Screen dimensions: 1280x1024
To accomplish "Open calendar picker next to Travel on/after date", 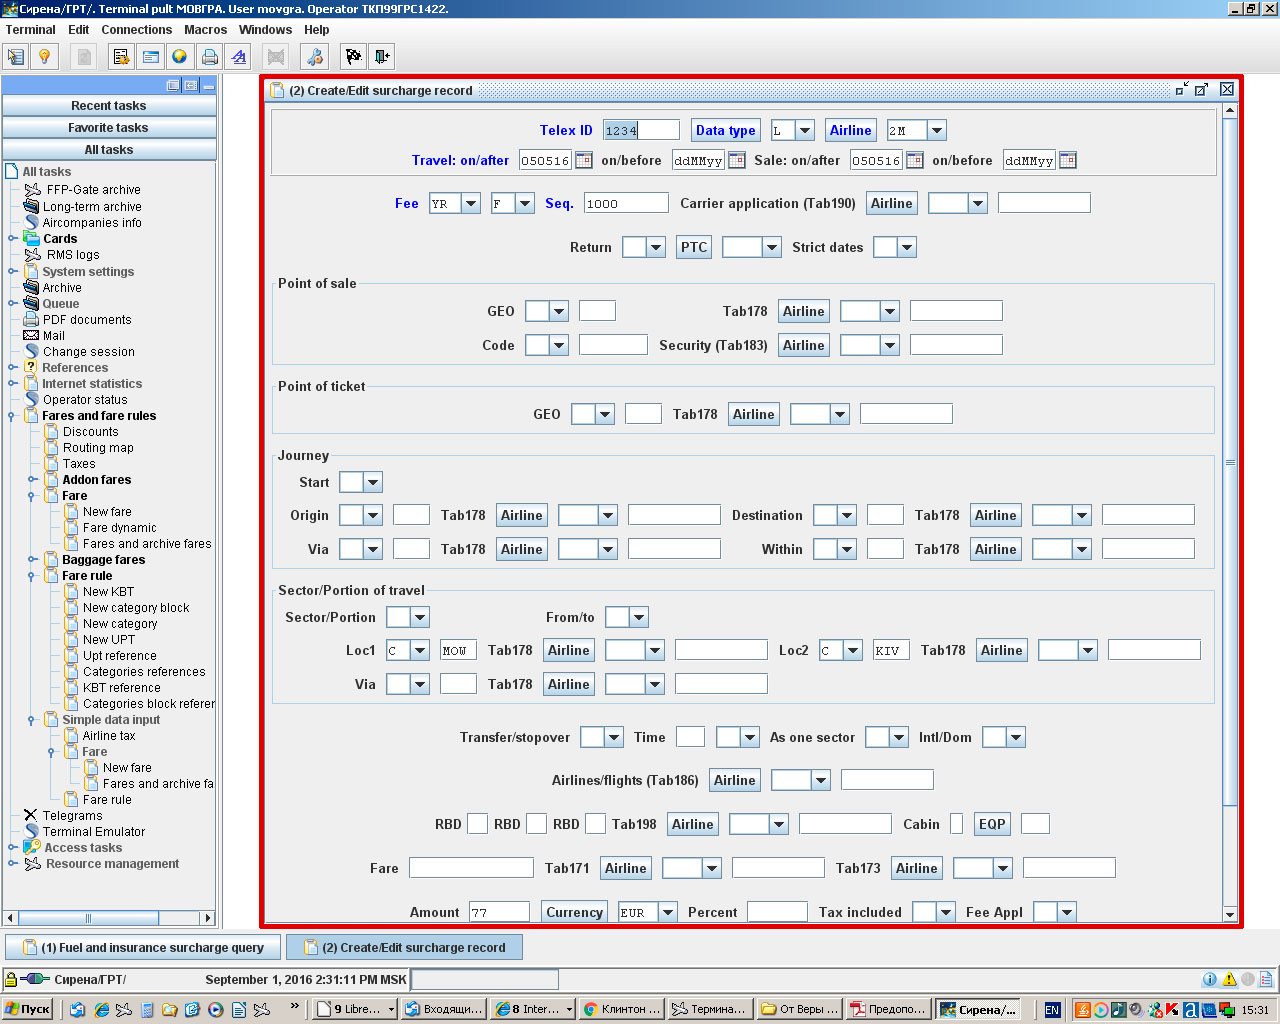I will [584, 160].
